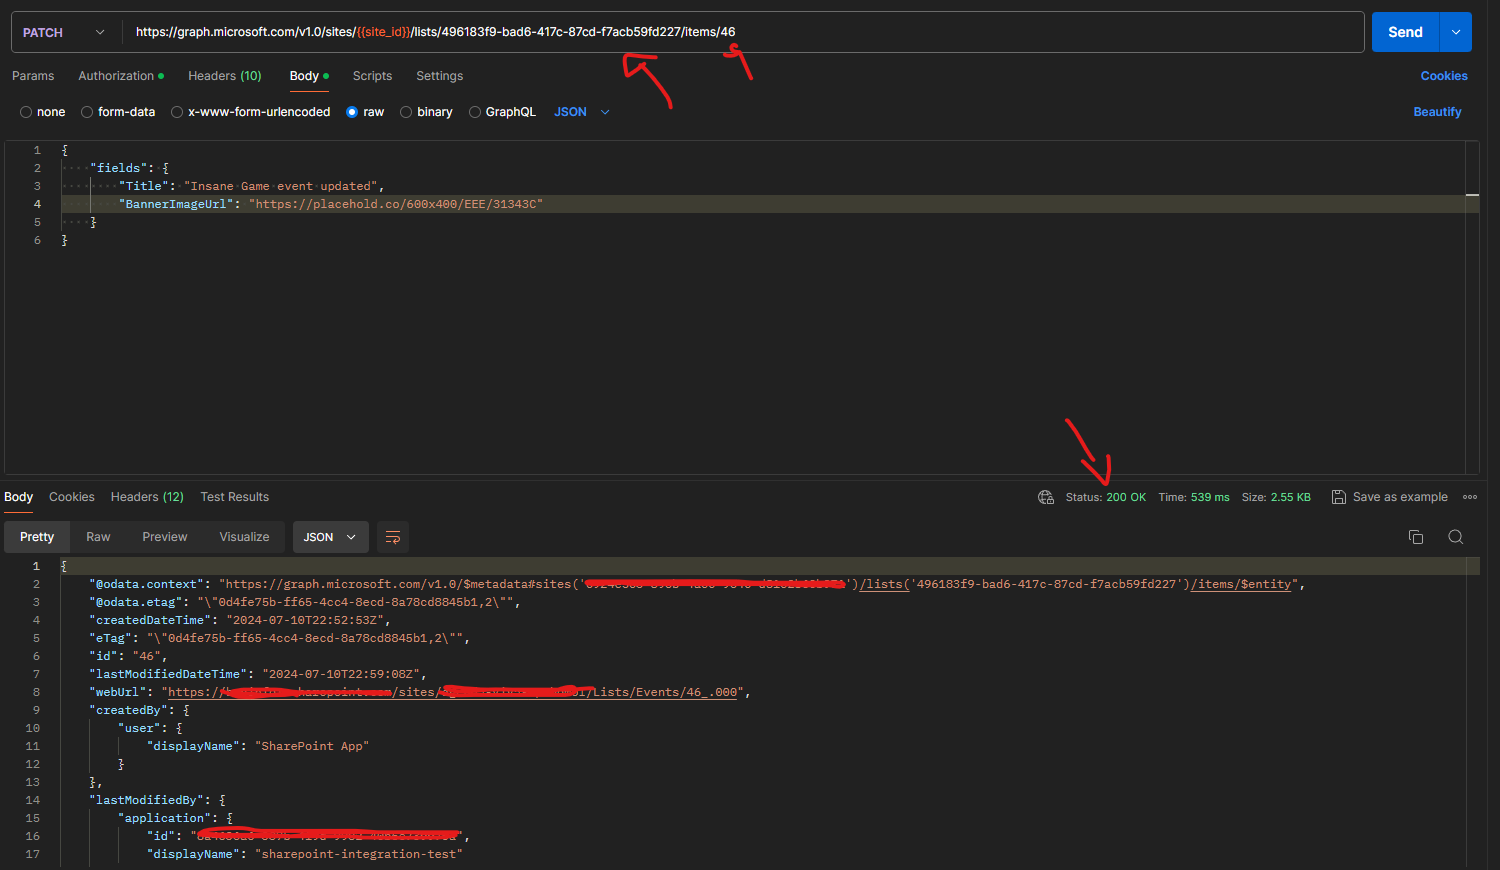The image size is (1500, 870).
Task: Open the Test Results tab
Action: click(x=235, y=497)
